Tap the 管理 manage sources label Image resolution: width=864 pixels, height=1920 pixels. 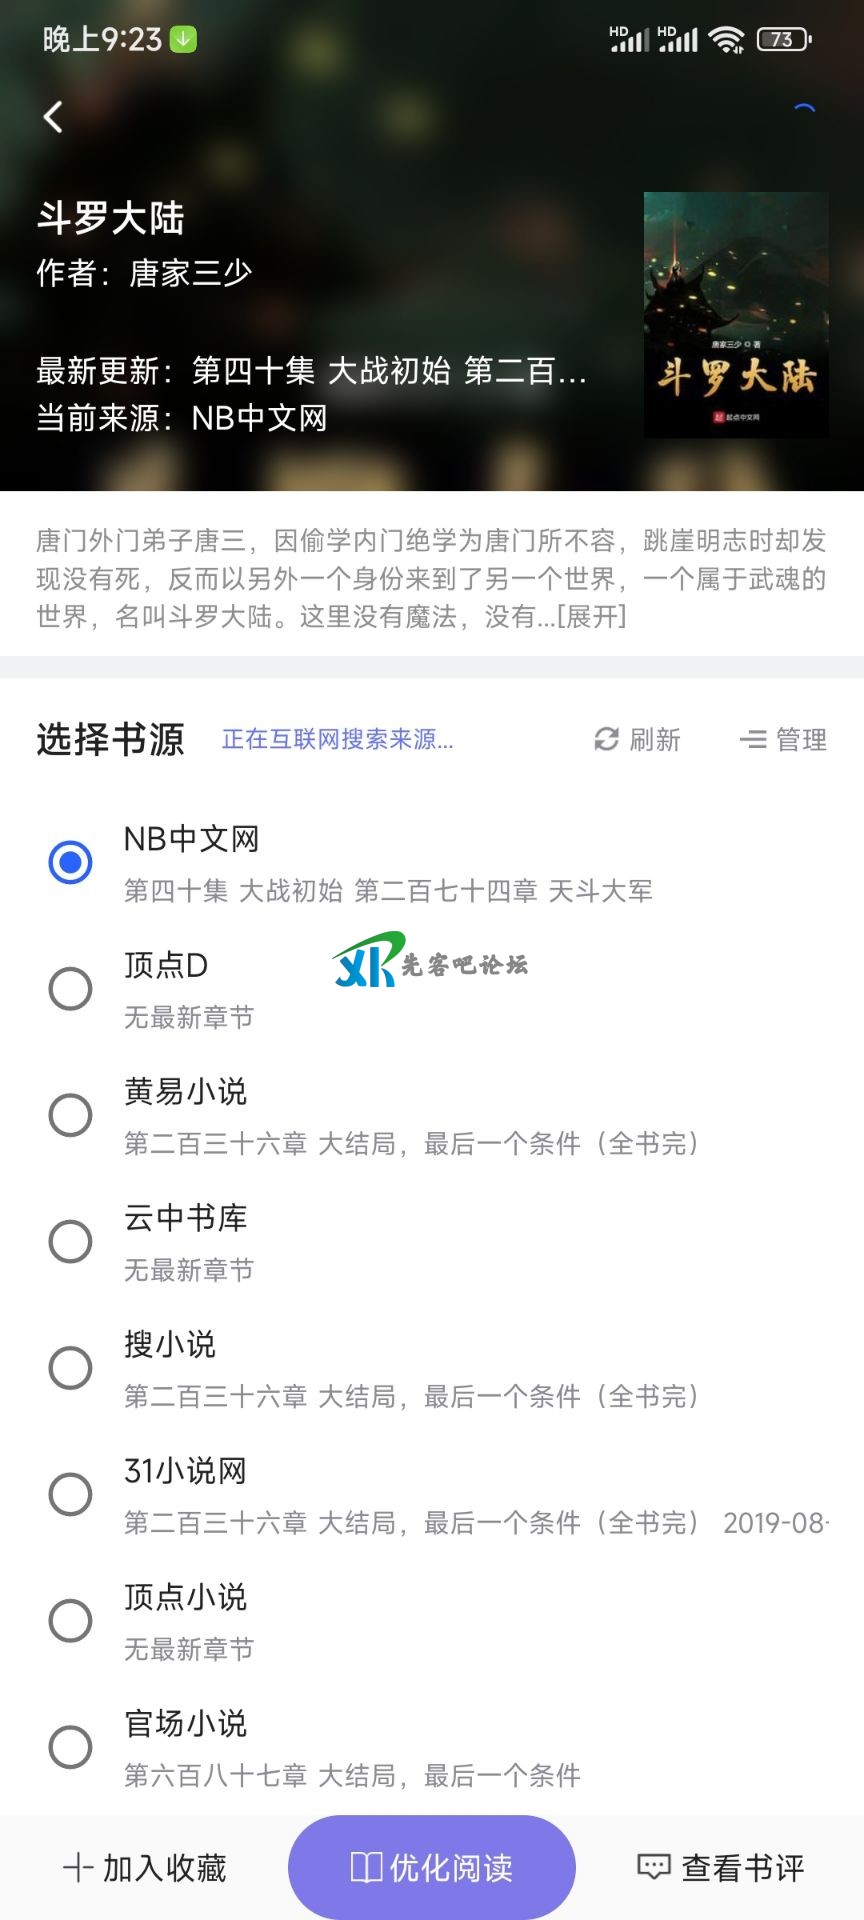(x=801, y=739)
